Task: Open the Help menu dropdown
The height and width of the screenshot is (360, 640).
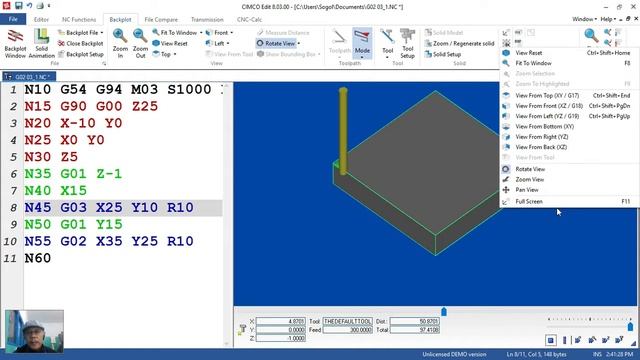Action: click(x=608, y=19)
